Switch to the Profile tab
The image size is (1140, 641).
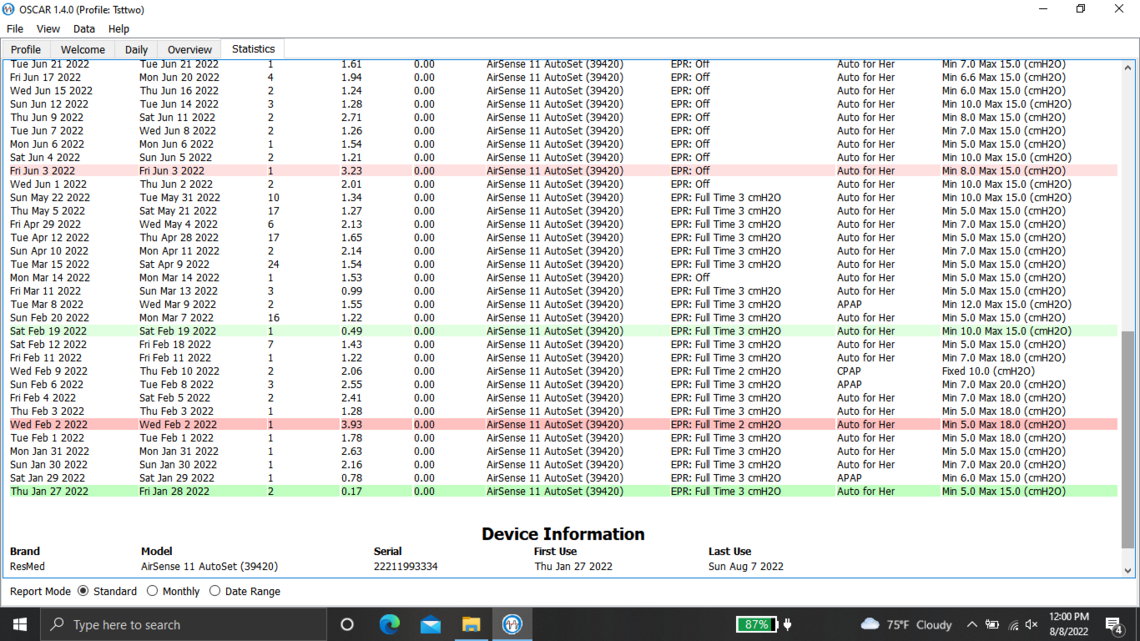point(25,49)
